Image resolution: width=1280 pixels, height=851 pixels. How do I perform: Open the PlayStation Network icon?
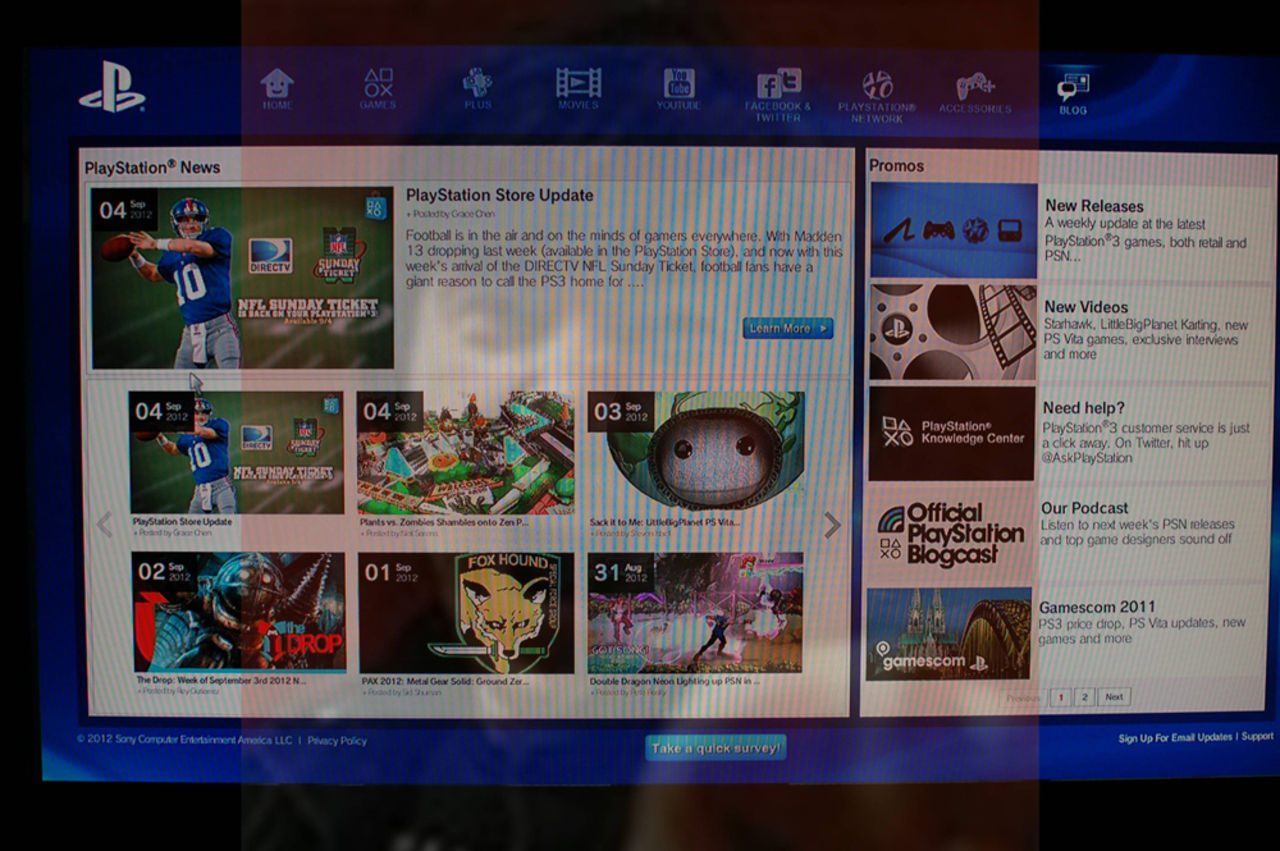click(x=877, y=83)
